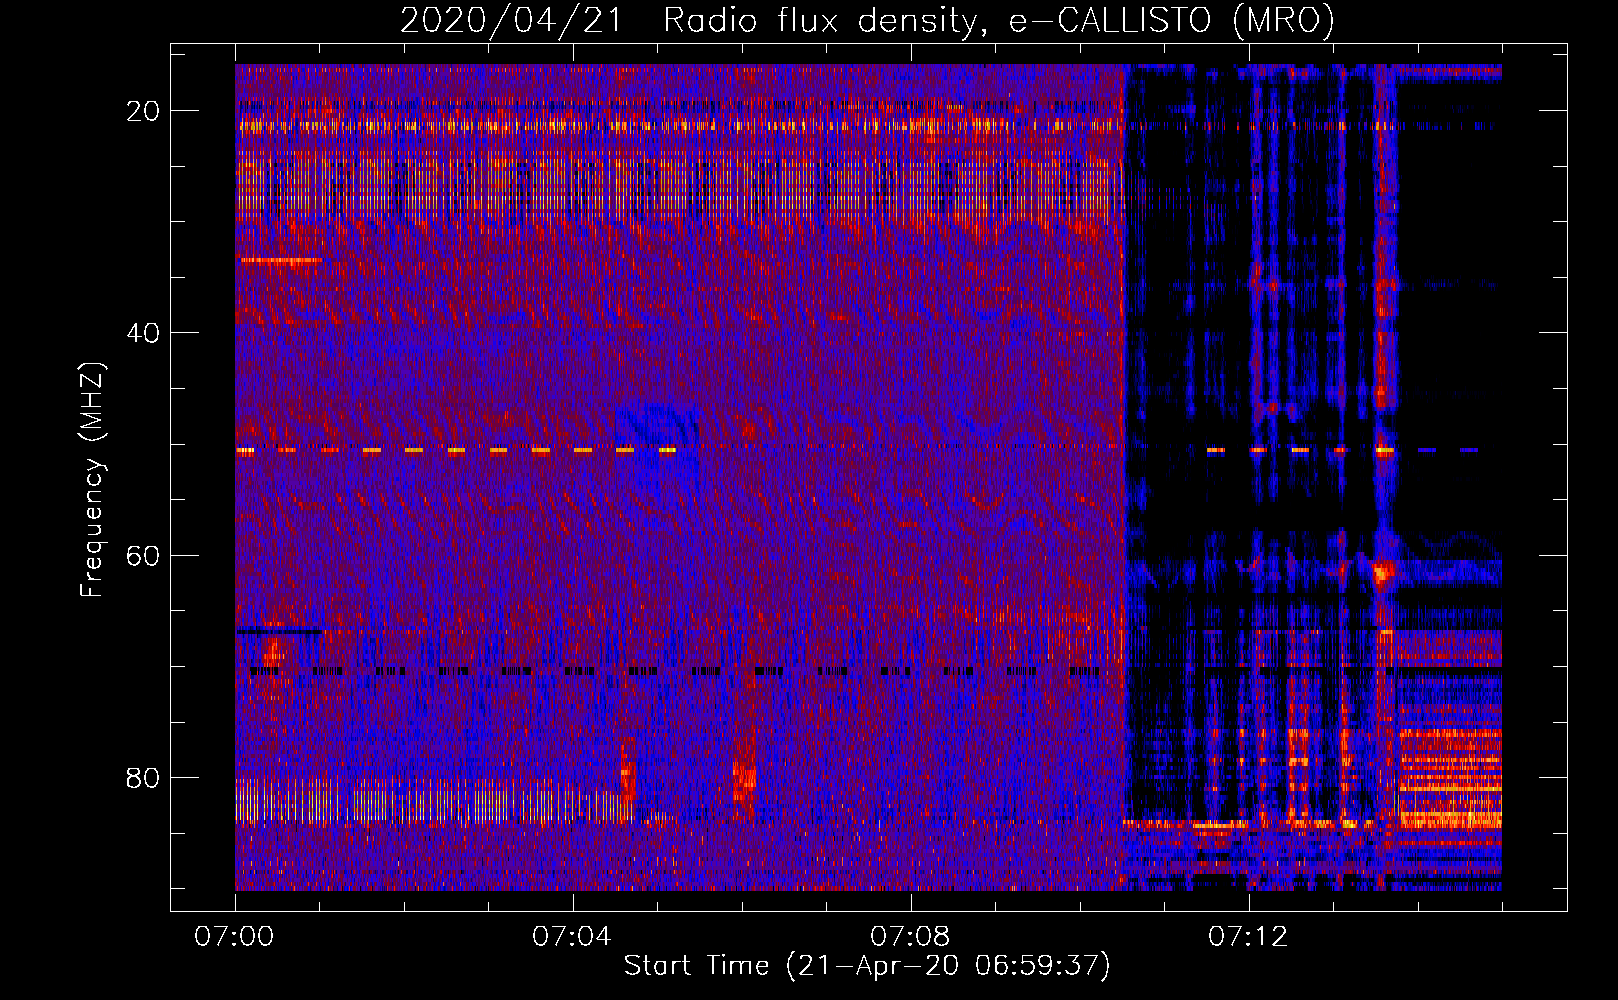Click the 'Frequency (MHZ)' y-axis label
This screenshot has width=1618, height=1000.
[x=92, y=479]
